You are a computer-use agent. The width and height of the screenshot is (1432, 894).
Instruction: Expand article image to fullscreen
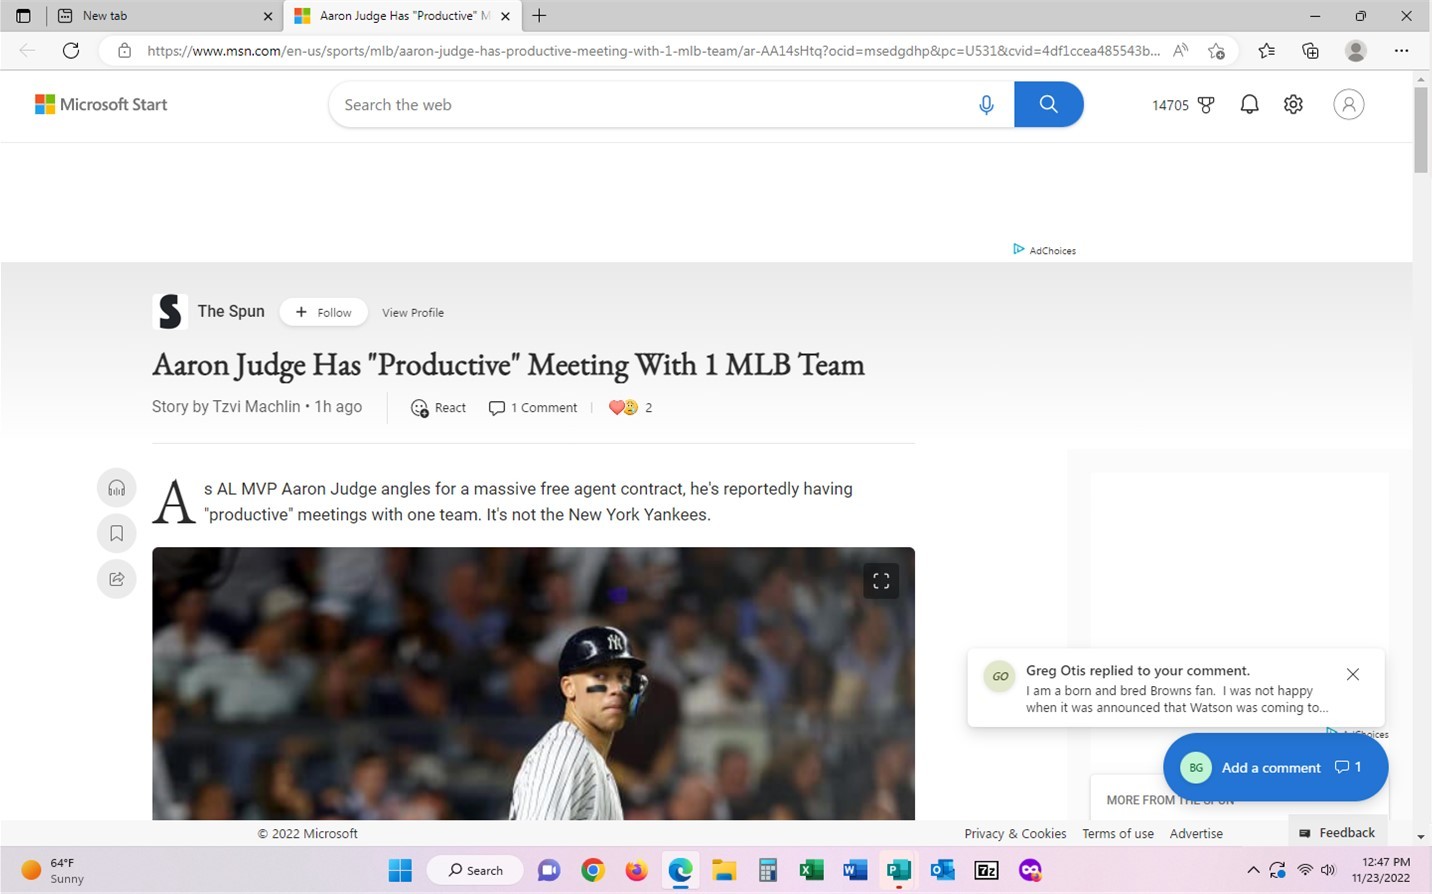881,581
